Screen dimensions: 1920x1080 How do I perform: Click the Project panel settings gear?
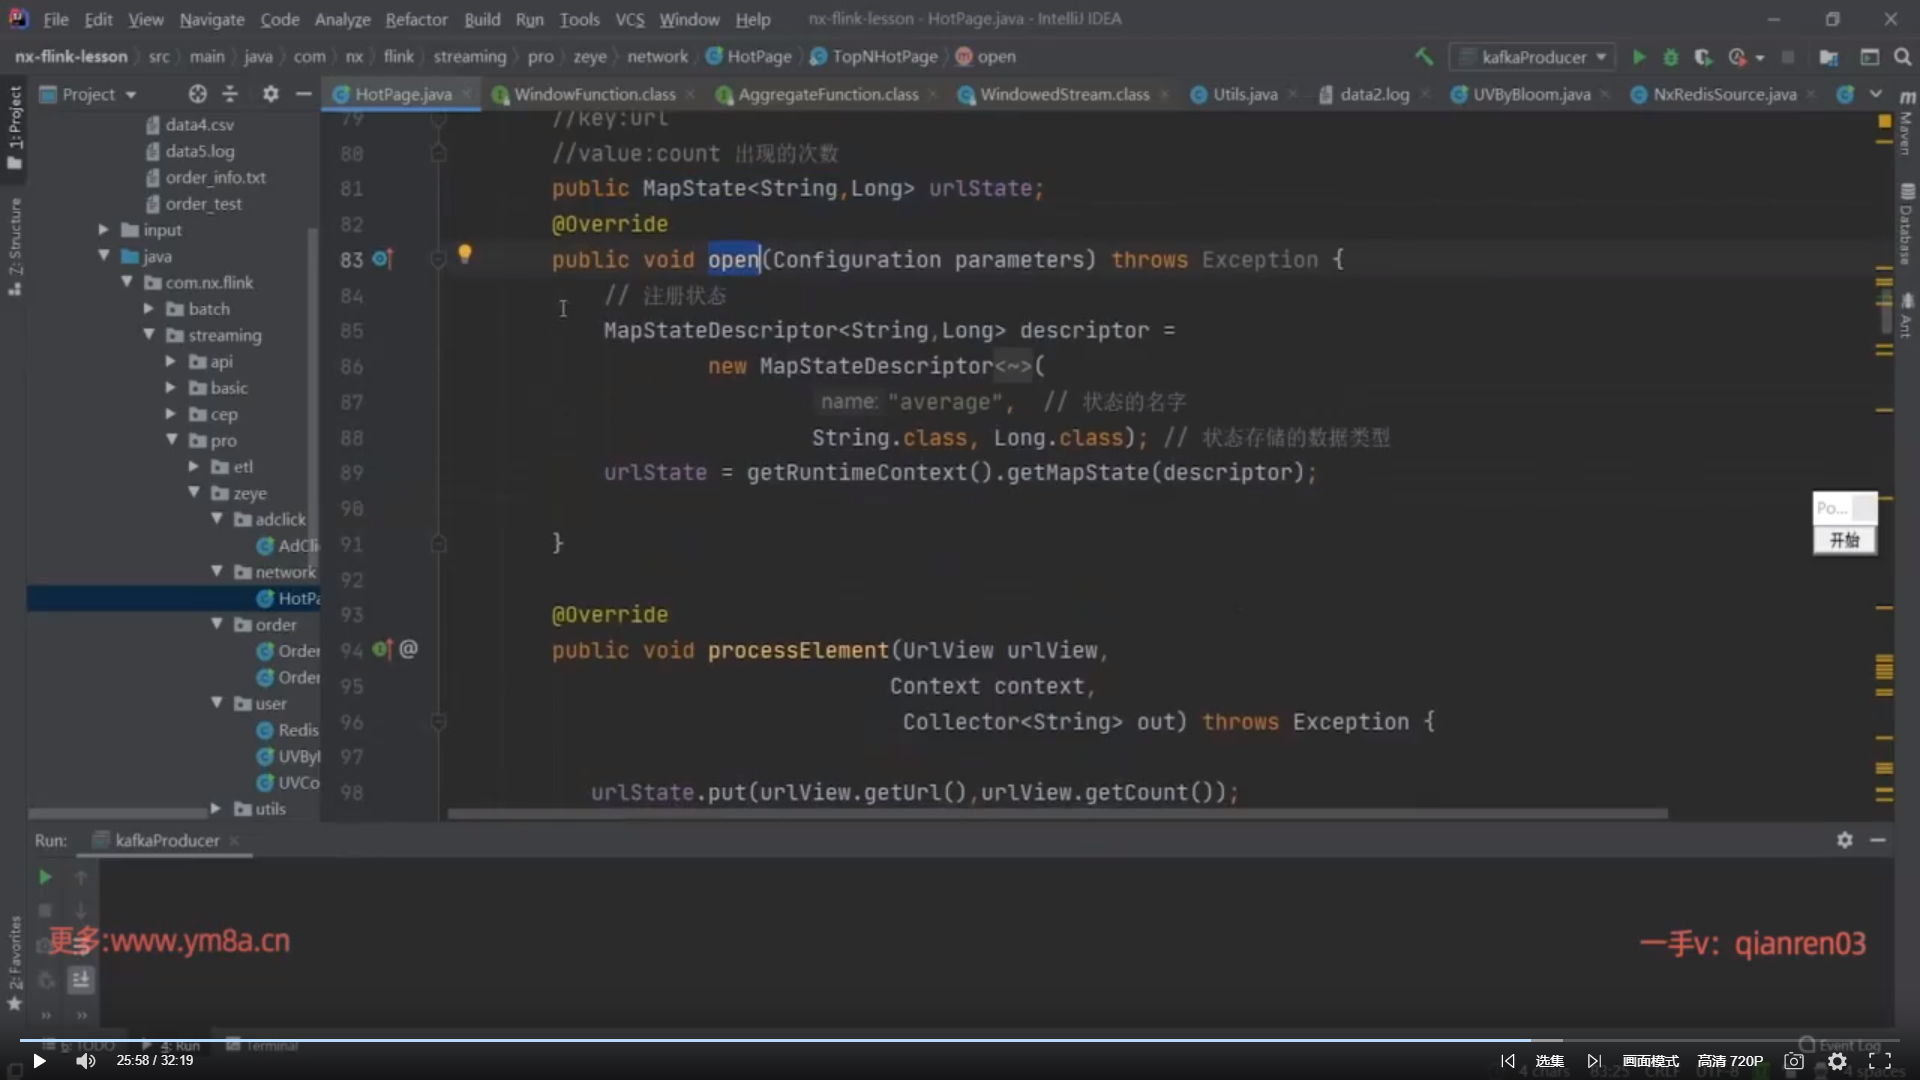270,94
